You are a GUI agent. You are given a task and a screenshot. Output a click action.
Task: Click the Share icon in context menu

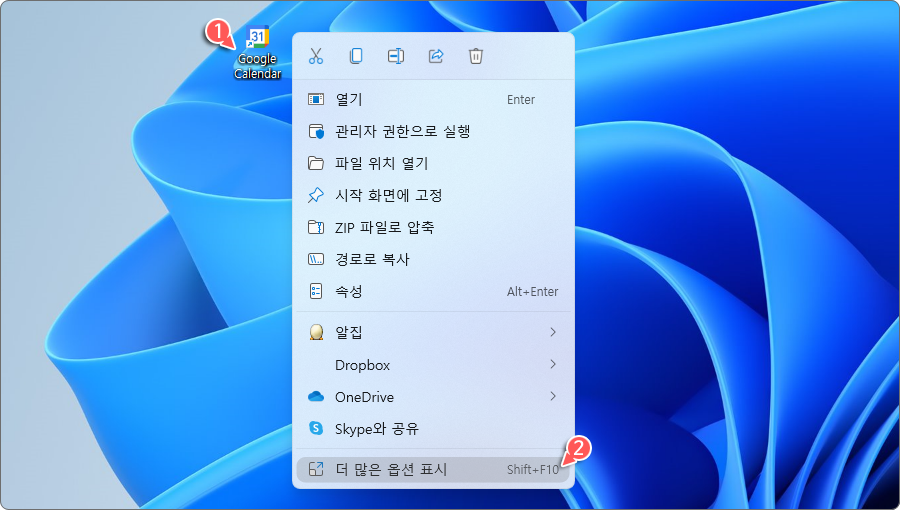(x=436, y=56)
